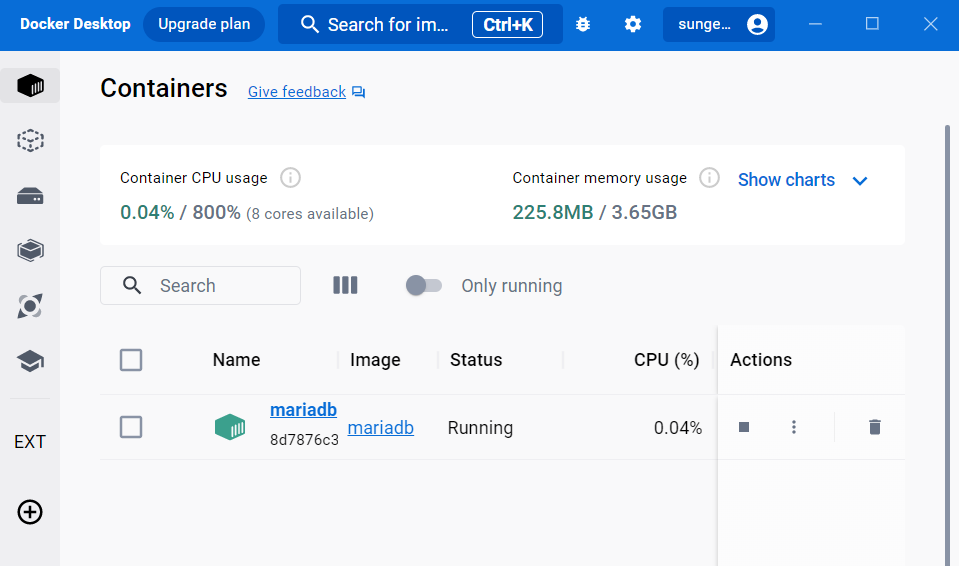The image size is (959, 566).
Task: Open the Dev Environments sidebar icon
Action: pos(30,250)
